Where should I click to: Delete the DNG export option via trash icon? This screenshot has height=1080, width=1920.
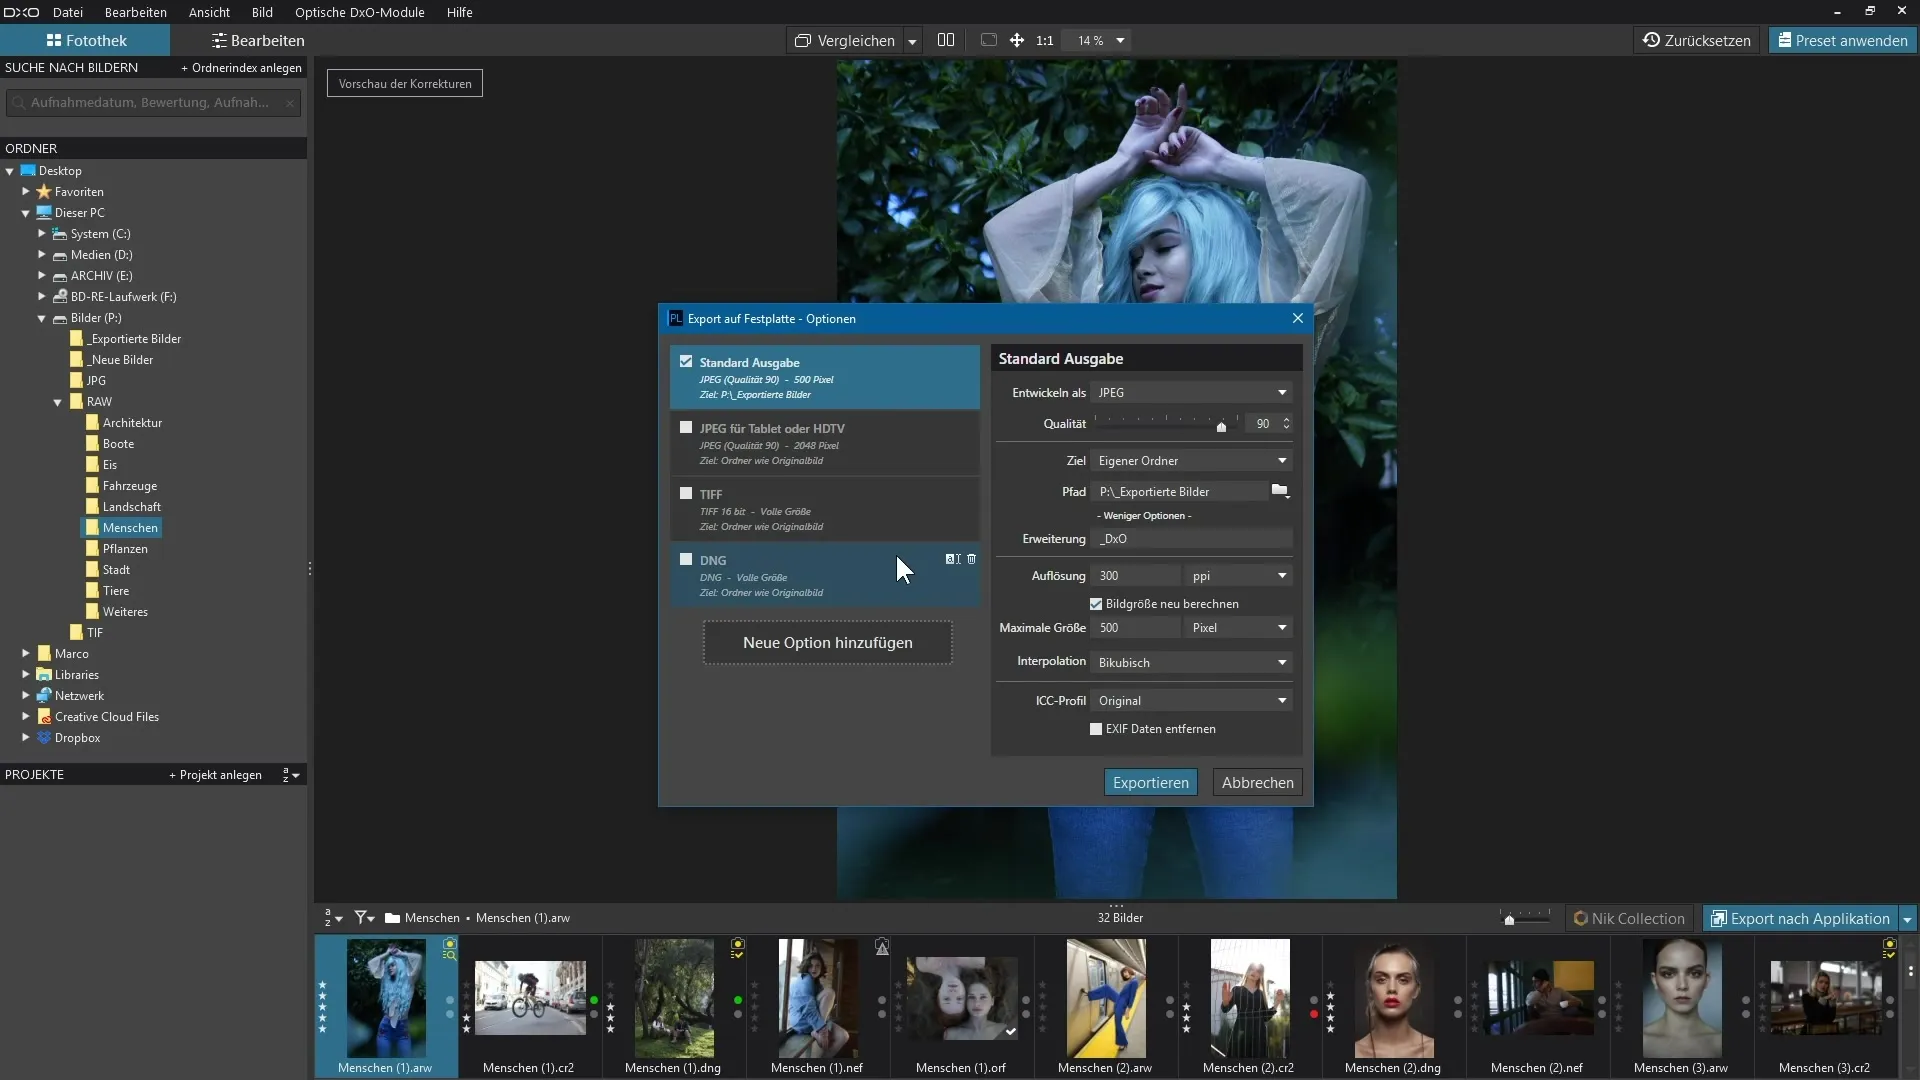[971, 559]
